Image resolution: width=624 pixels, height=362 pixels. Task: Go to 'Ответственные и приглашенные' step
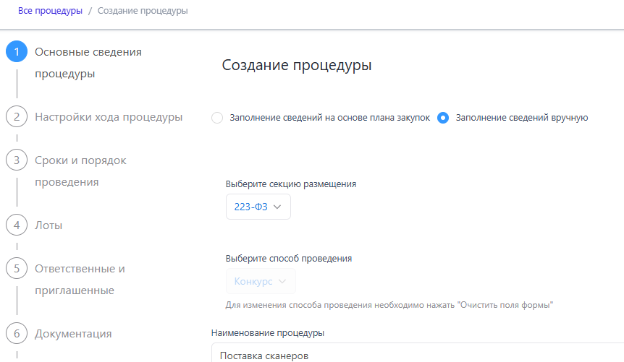(x=80, y=279)
